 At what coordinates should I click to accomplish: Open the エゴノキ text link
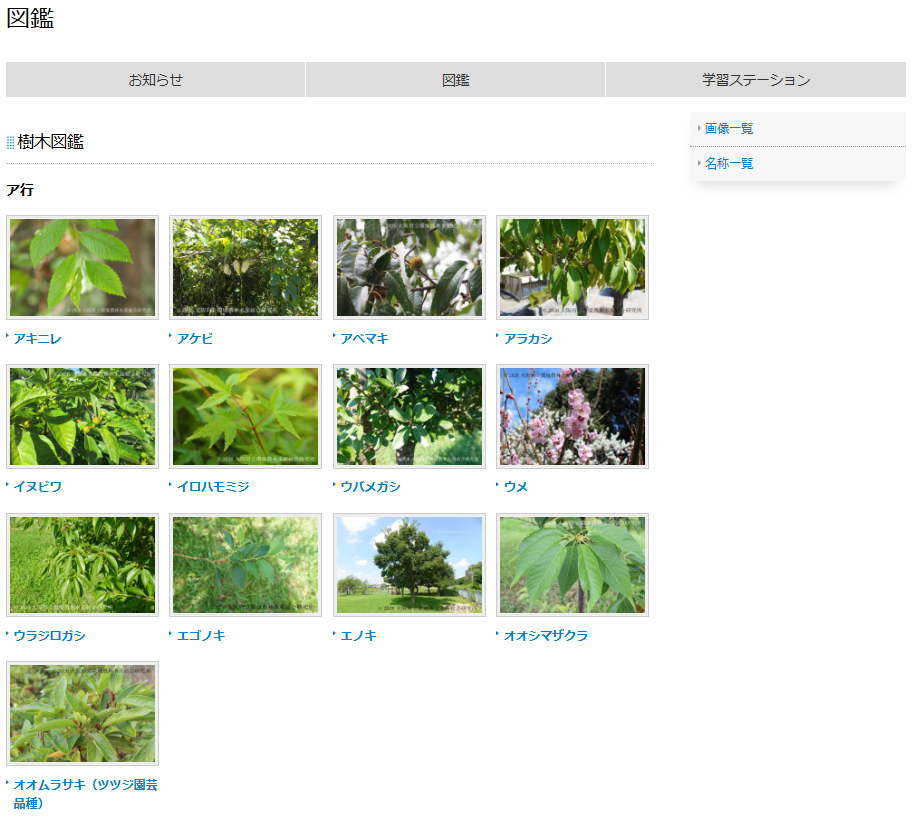[x=201, y=636]
